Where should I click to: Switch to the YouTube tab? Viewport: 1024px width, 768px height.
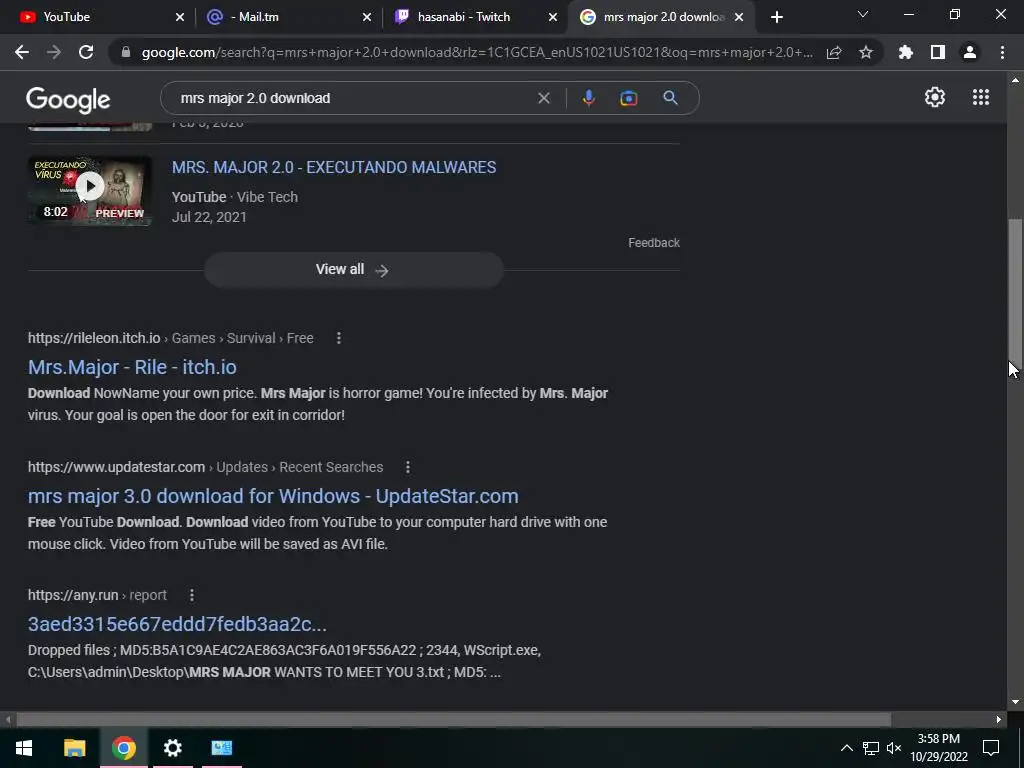(x=97, y=17)
